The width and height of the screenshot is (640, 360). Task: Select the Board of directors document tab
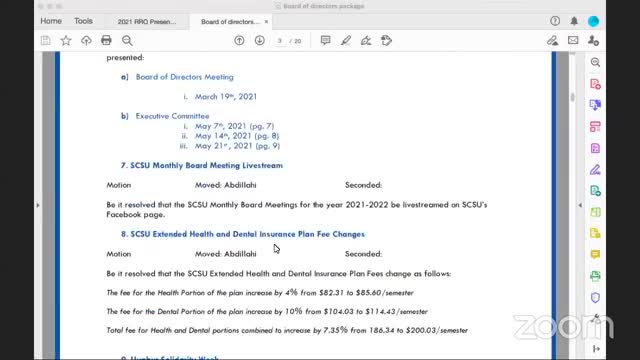pyautogui.click(x=230, y=22)
